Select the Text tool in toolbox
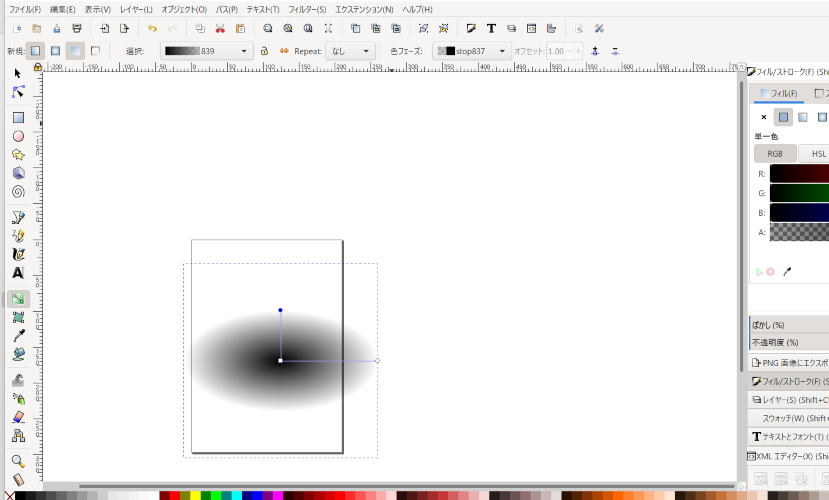This screenshot has height=500, width=829. [x=18, y=273]
